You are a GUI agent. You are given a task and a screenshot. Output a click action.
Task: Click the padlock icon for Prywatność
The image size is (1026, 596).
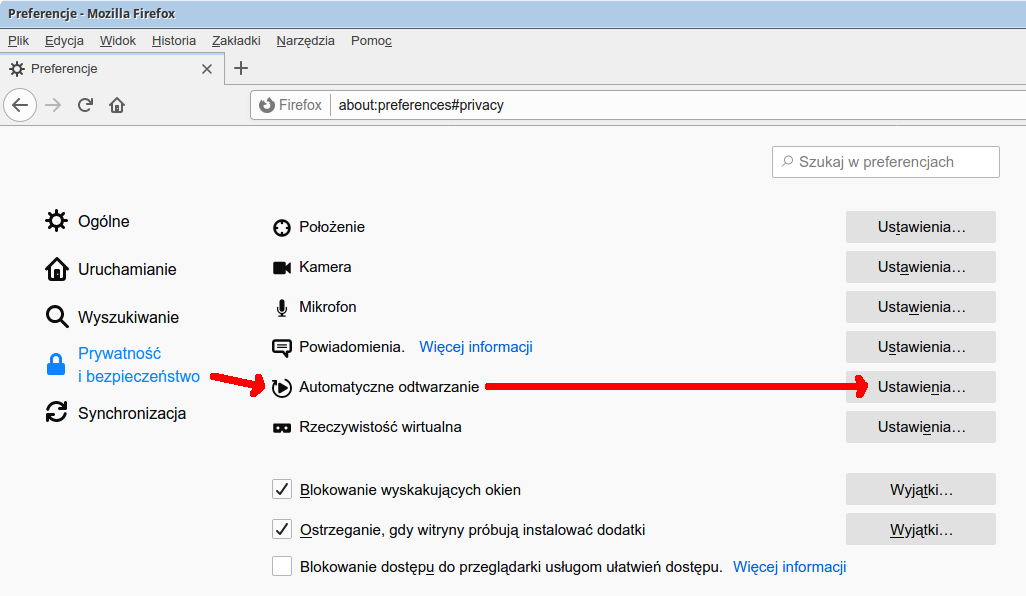(x=56, y=364)
